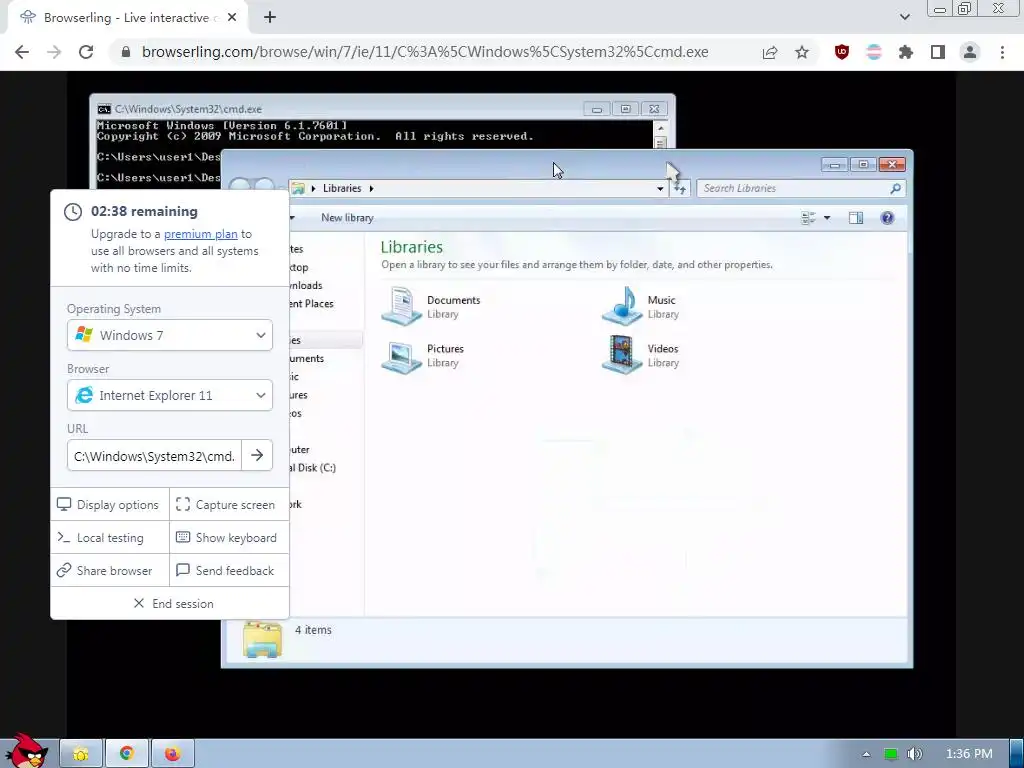
Task: Click the search magnifier icon in Explorer
Action: click(x=895, y=188)
